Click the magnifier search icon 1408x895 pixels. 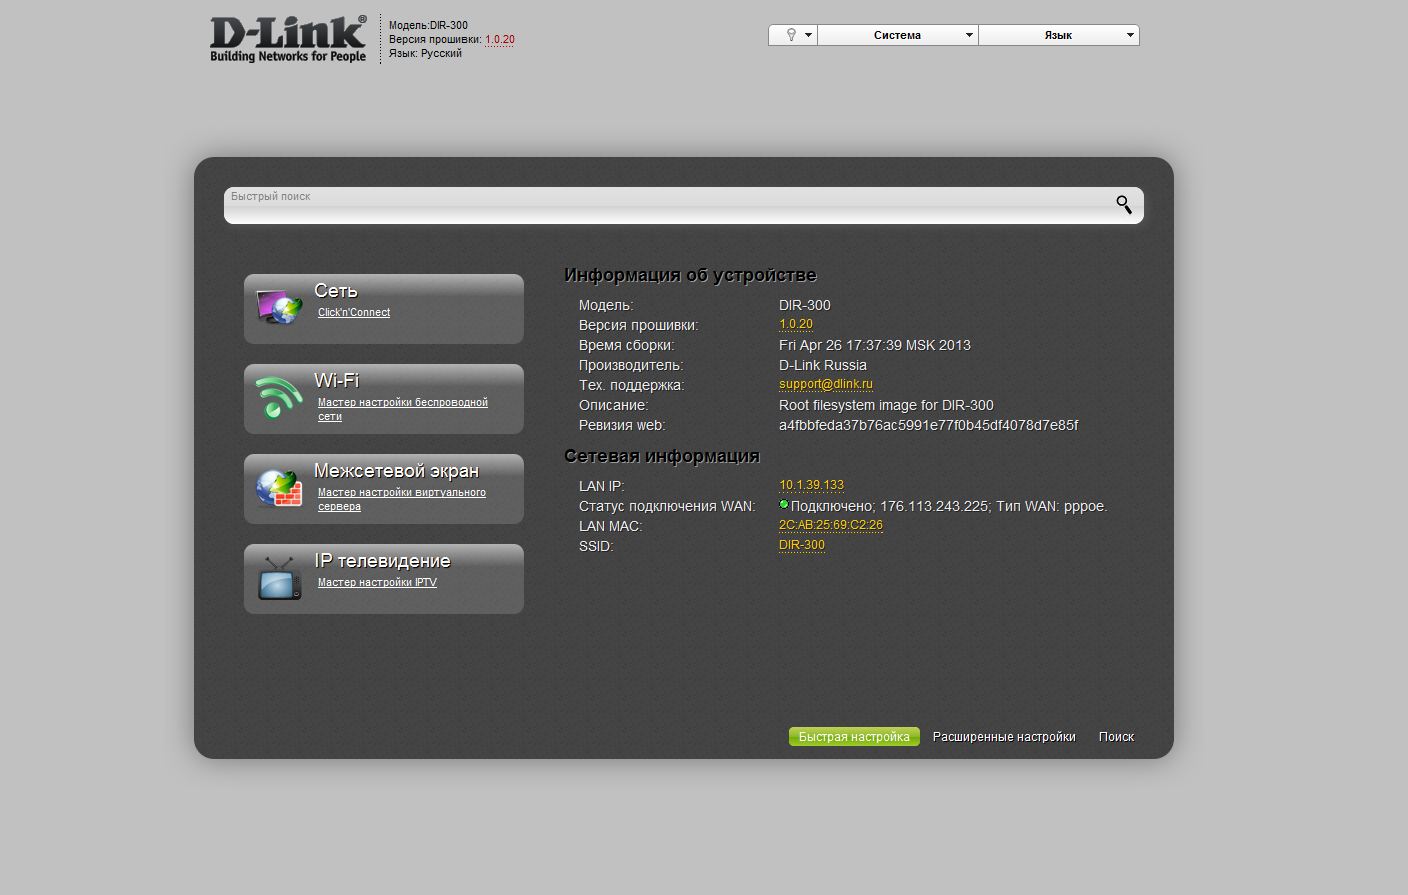(1124, 204)
